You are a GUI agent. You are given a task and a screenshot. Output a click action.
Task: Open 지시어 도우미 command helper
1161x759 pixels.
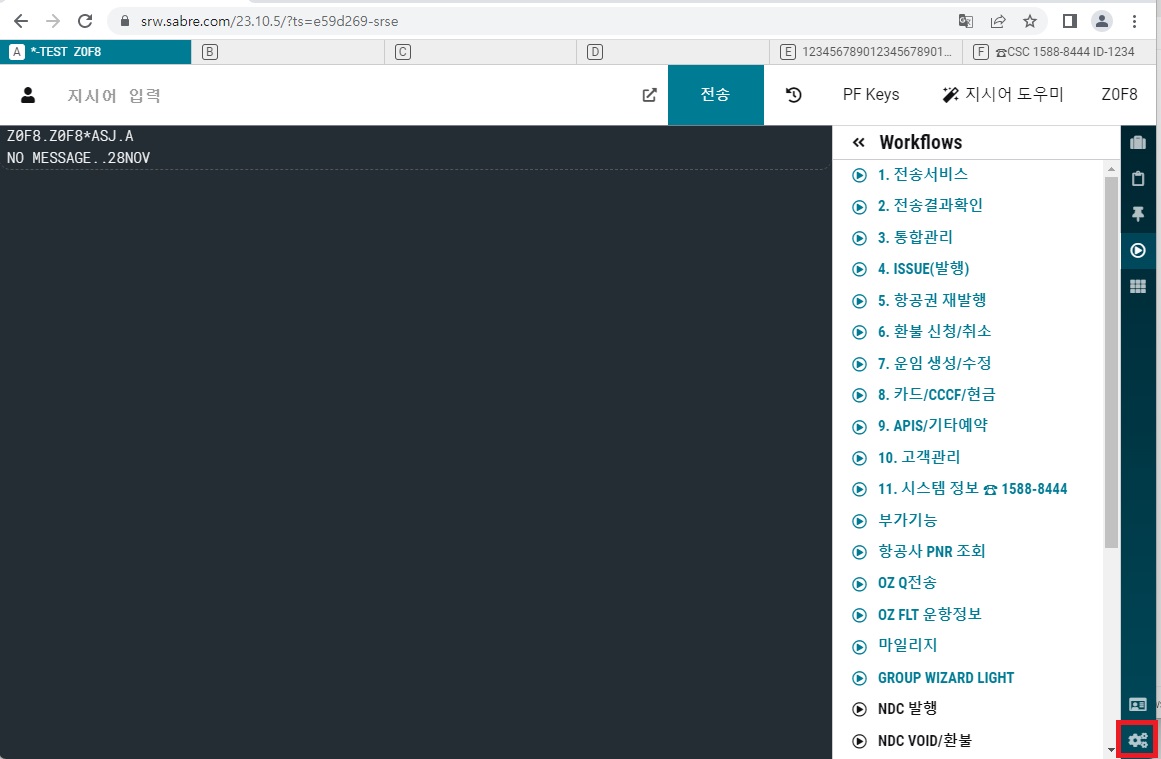coord(1003,95)
